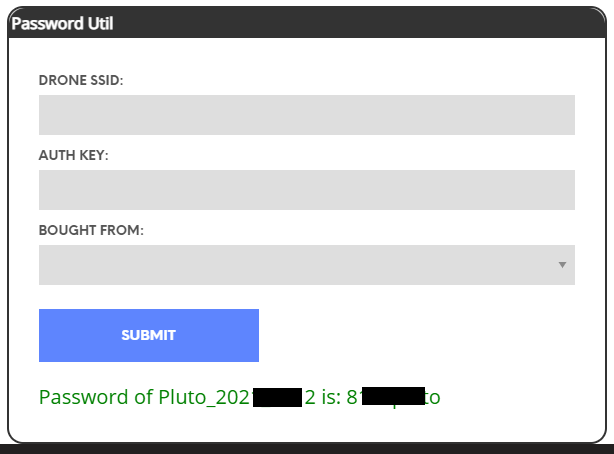Open the BOUGHT FROM dropdown
Image resolution: width=614 pixels, height=454 pixels.
[x=306, y=265]
